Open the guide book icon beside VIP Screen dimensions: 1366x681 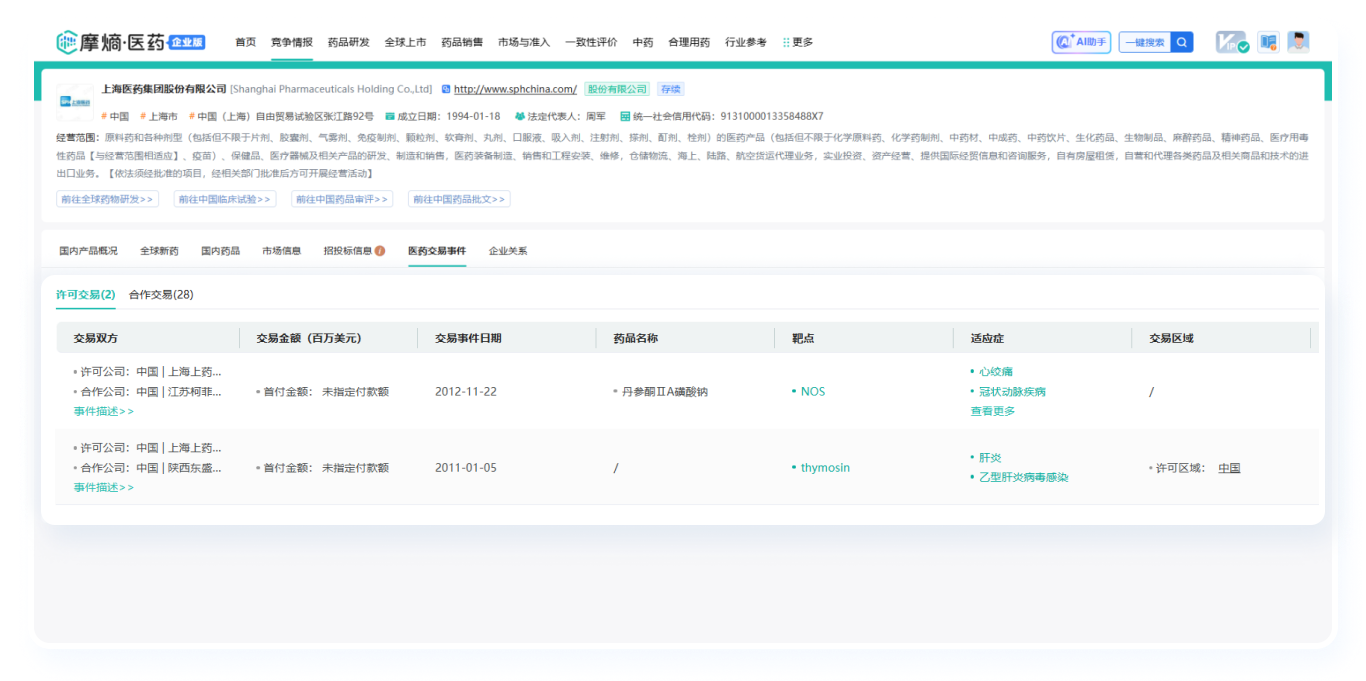(x=1268, y=42)
